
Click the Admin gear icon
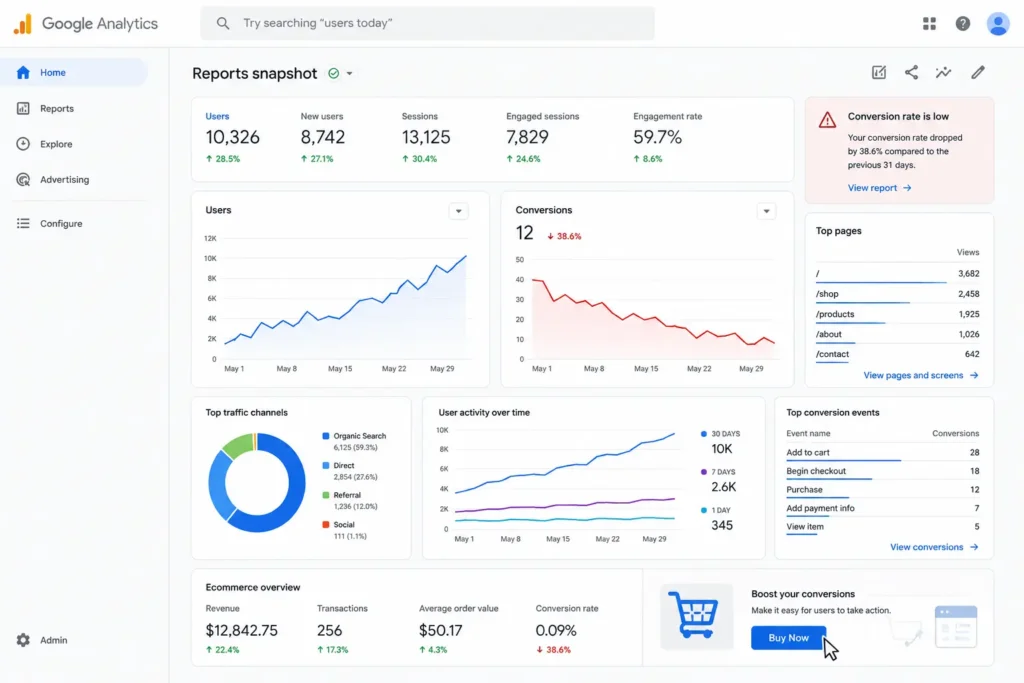click(23, 640)
